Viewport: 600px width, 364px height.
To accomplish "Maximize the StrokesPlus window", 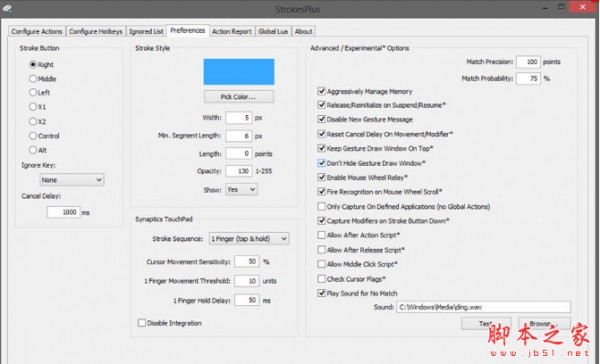I will pos(561,7).
